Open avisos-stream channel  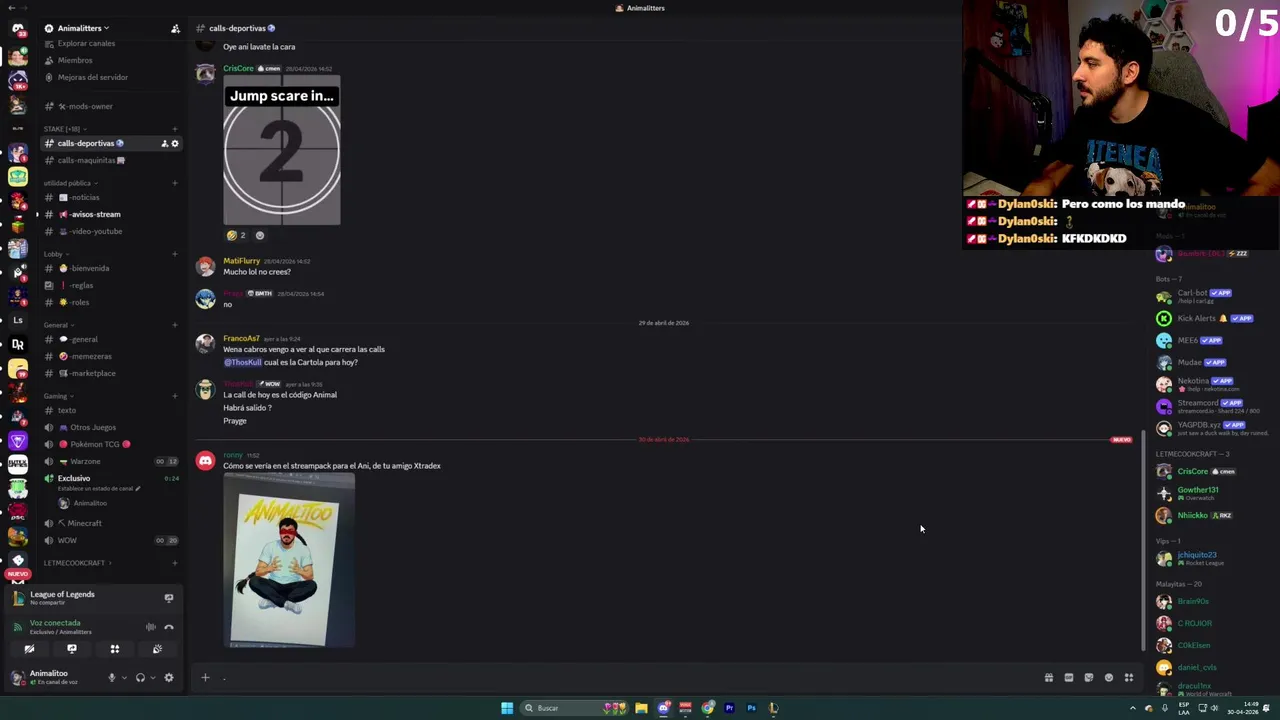pos(110,214)
